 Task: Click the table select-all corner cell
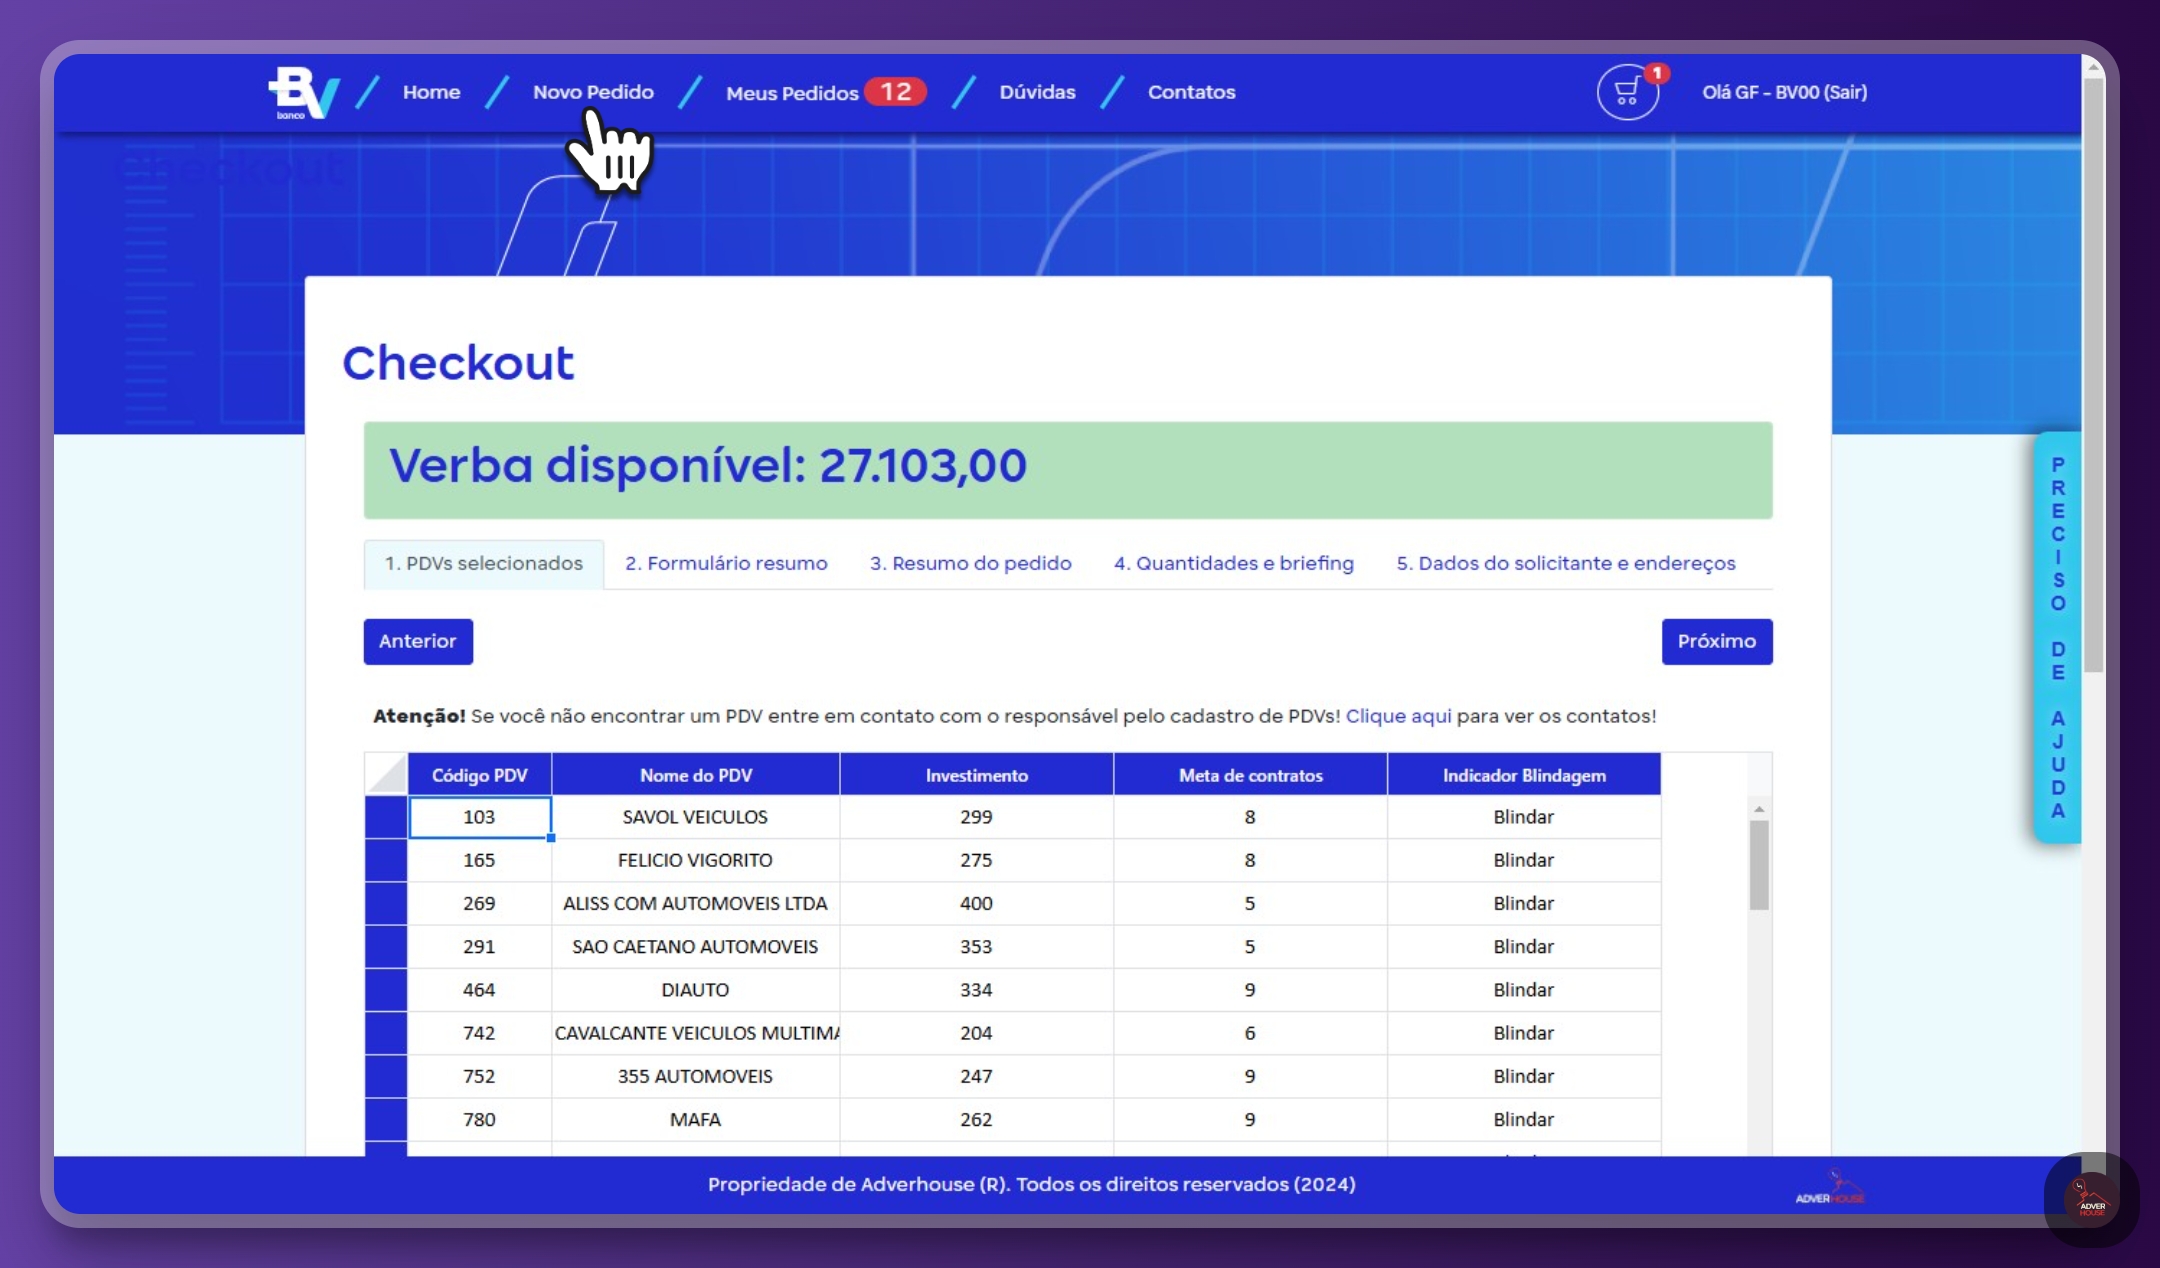coord(386,774)
